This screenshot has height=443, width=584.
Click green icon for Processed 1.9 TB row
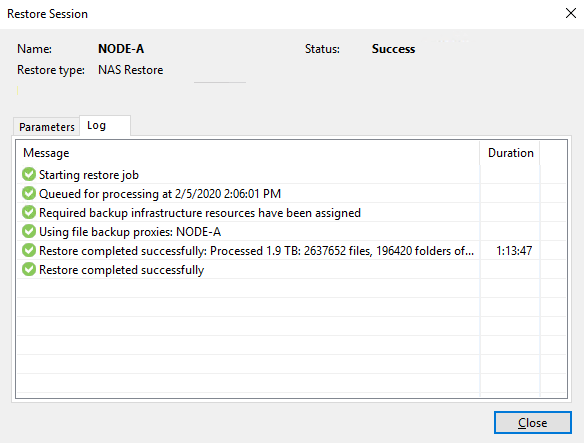point(29,250)
